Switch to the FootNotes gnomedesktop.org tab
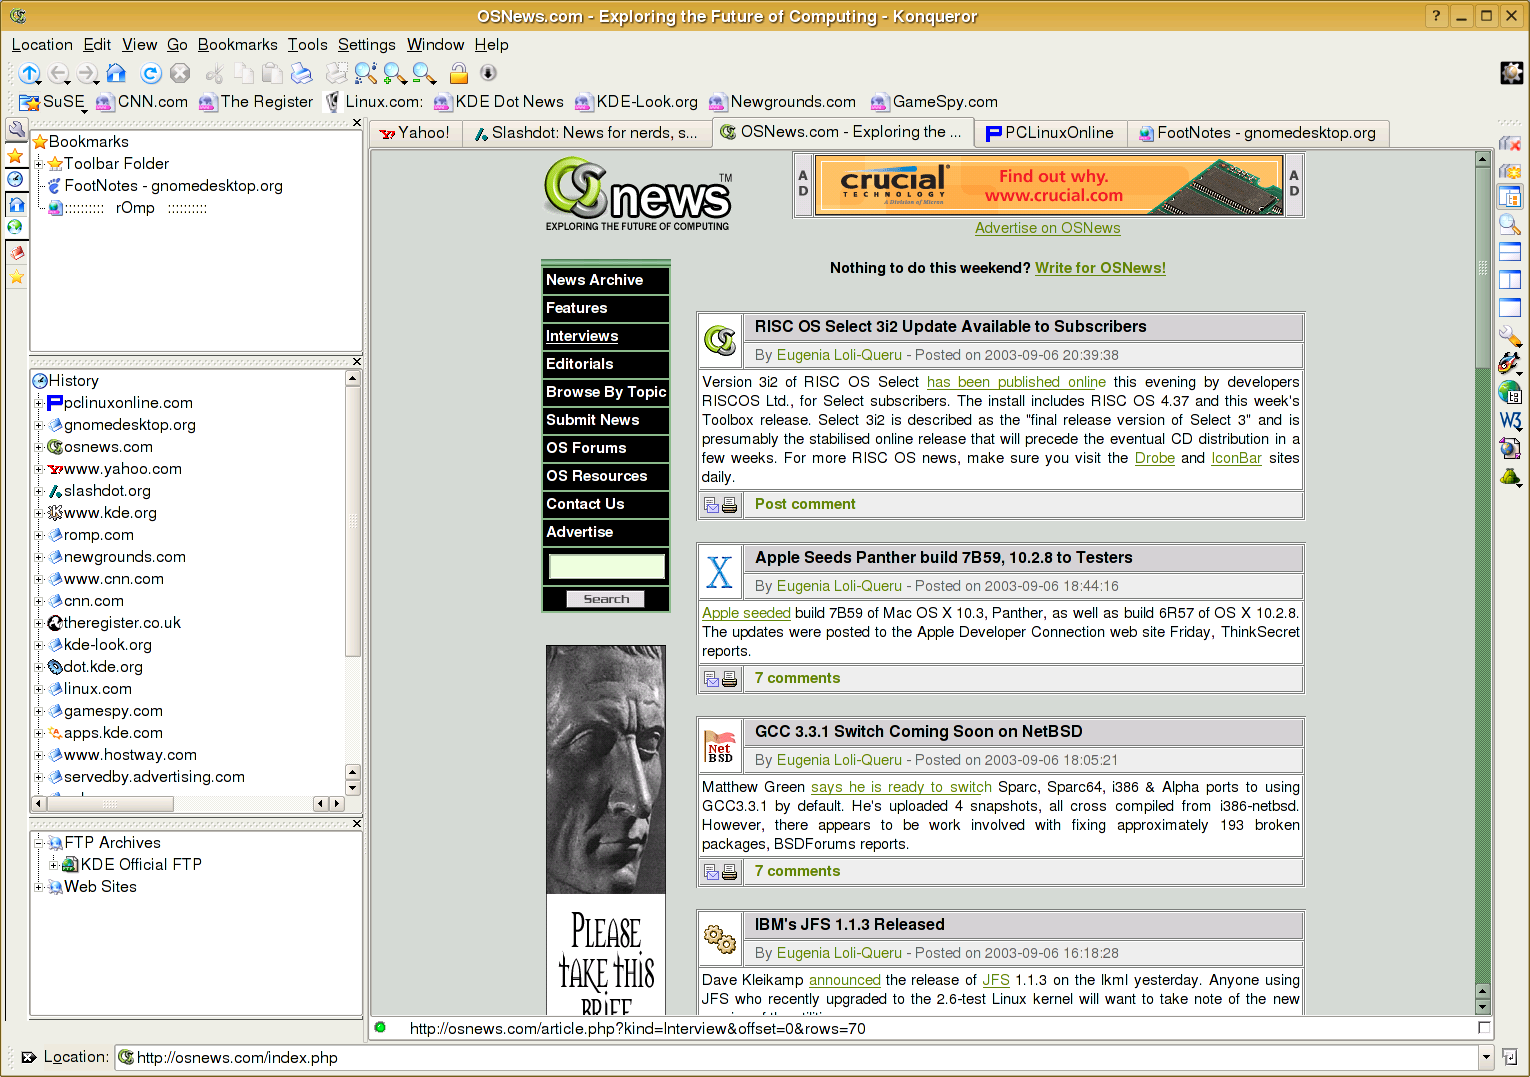Image resolution: width=1530 pixels, height=1077 pixels. (x=1257, y=133)
